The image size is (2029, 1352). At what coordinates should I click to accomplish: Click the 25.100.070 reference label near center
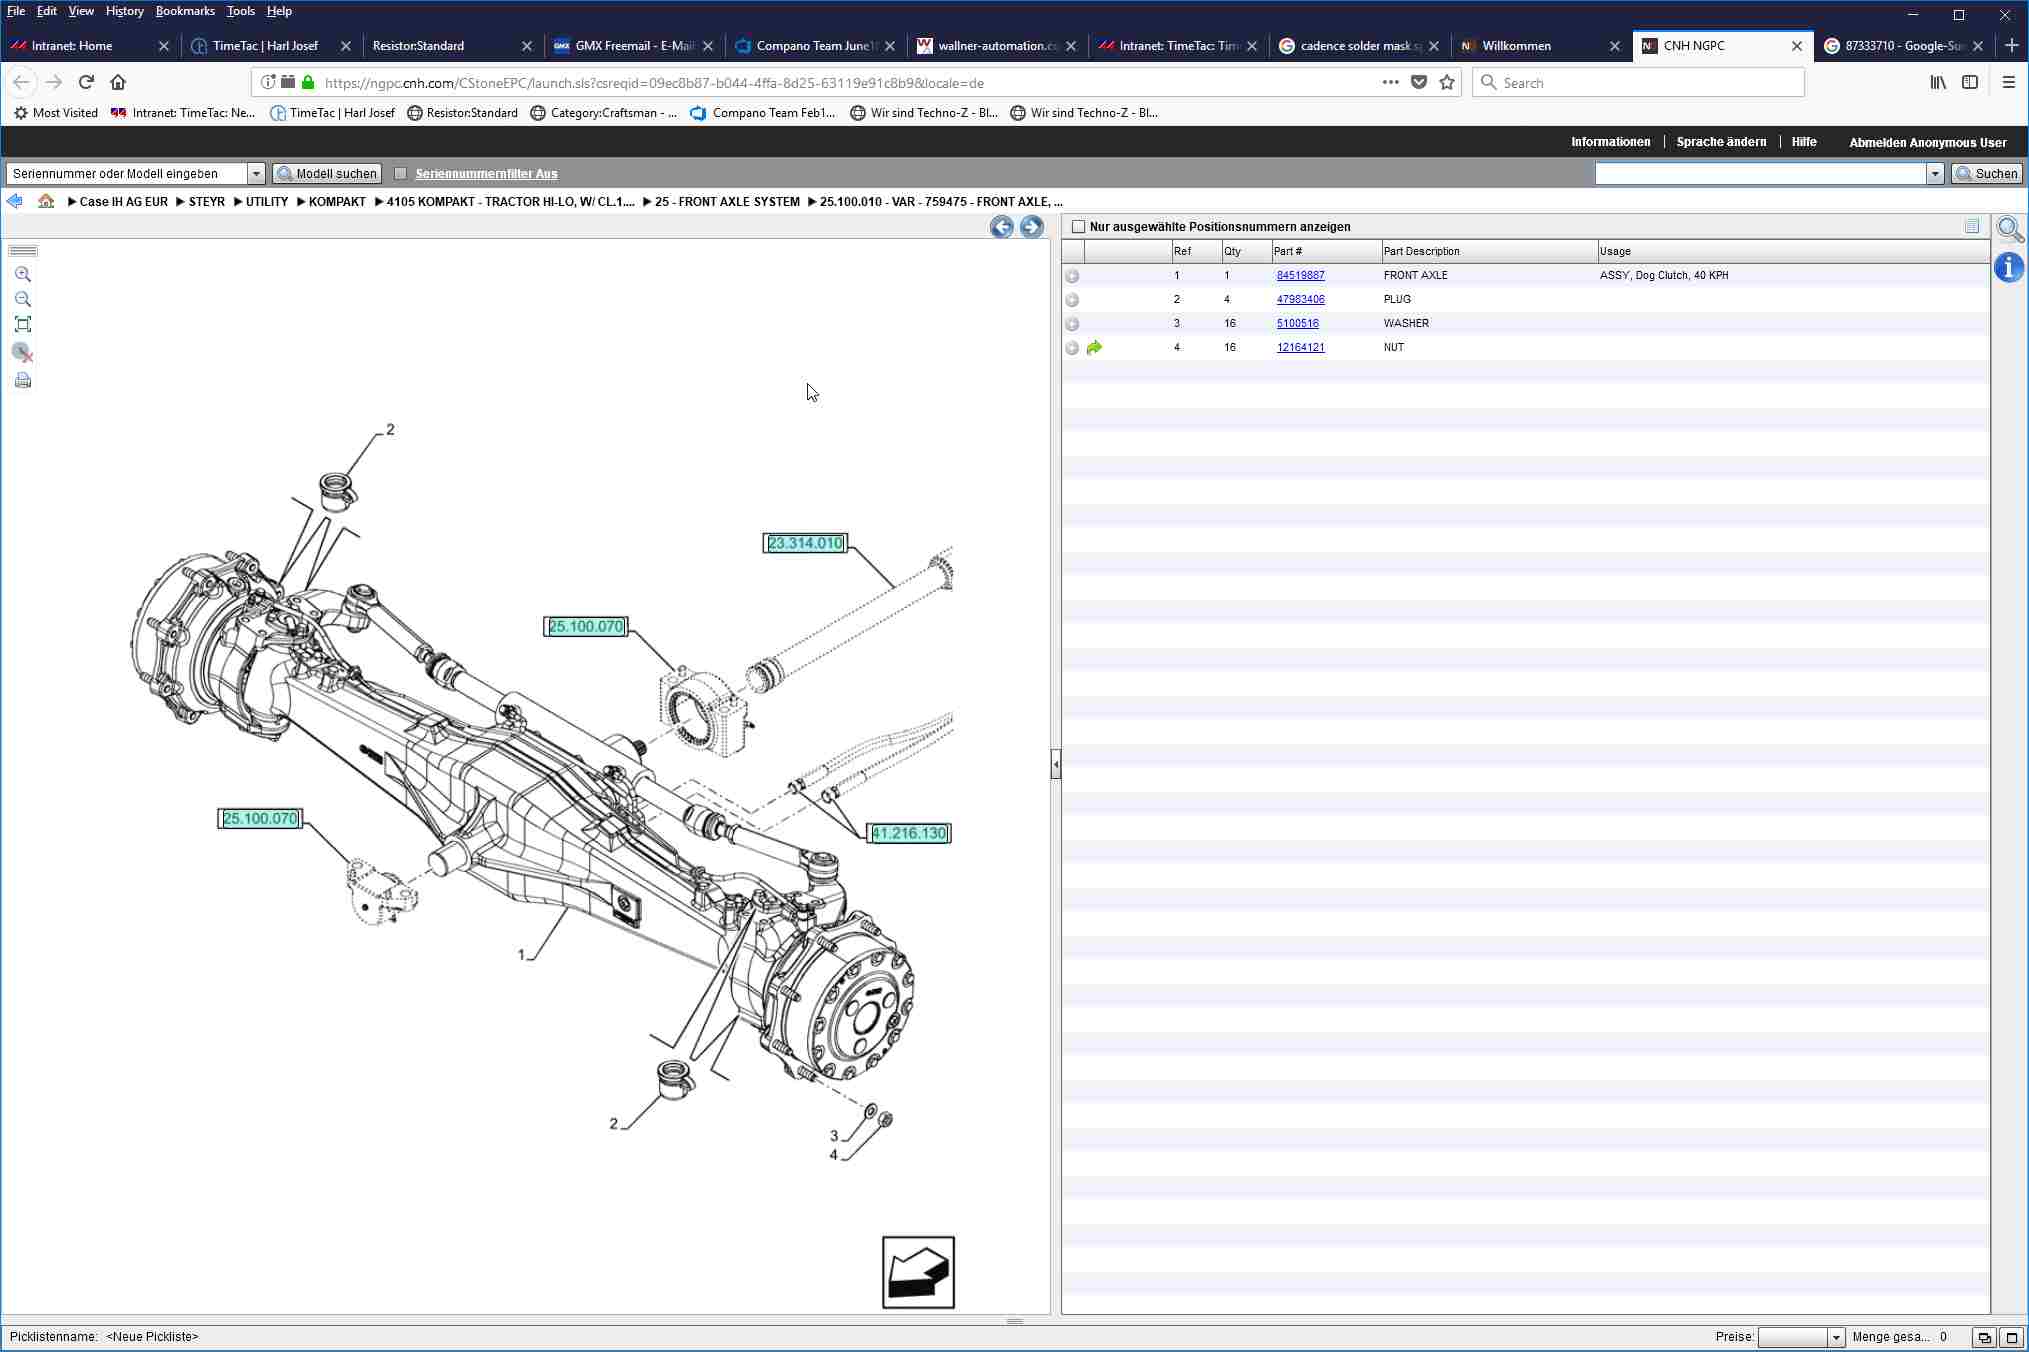586,627
